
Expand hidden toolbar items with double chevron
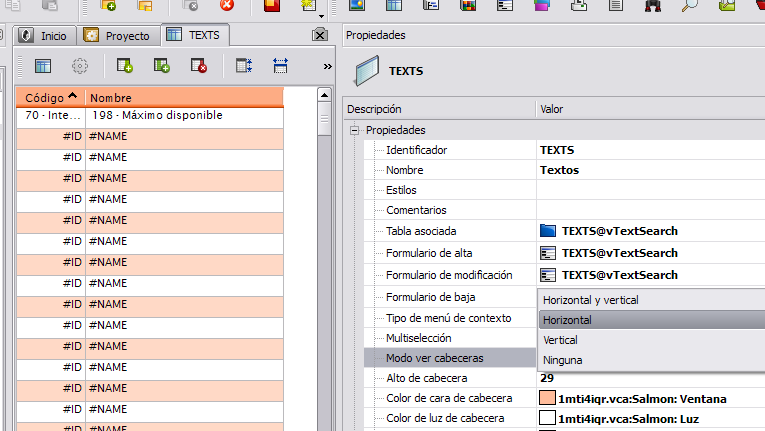click(x=327, y=67)
